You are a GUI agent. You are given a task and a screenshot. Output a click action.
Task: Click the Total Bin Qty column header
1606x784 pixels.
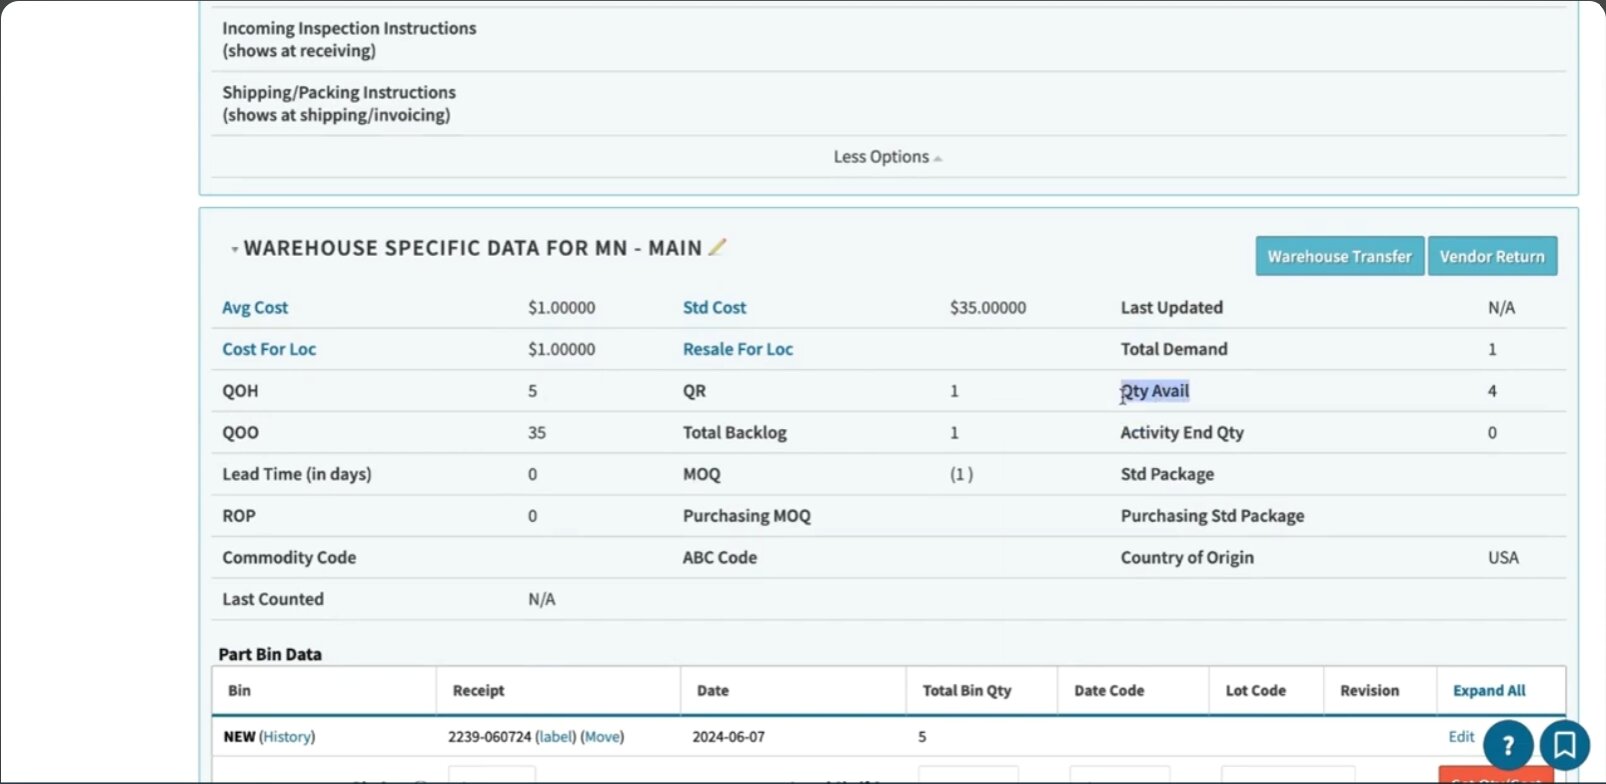click(x=966, y=690)
